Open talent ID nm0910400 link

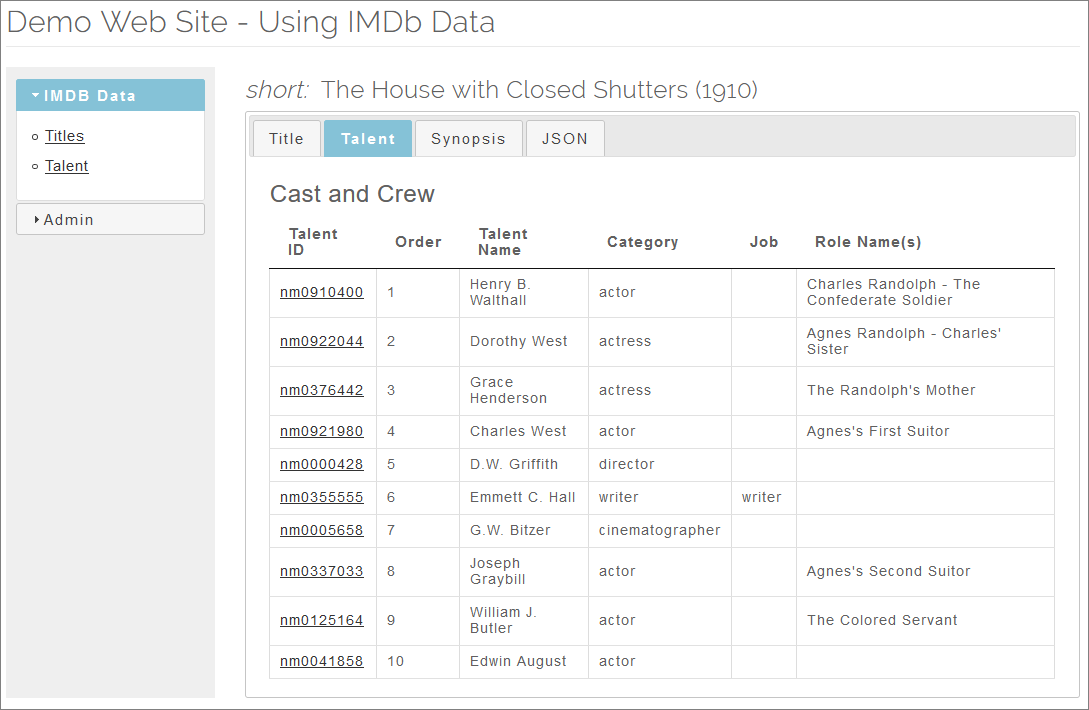point(322,292)
